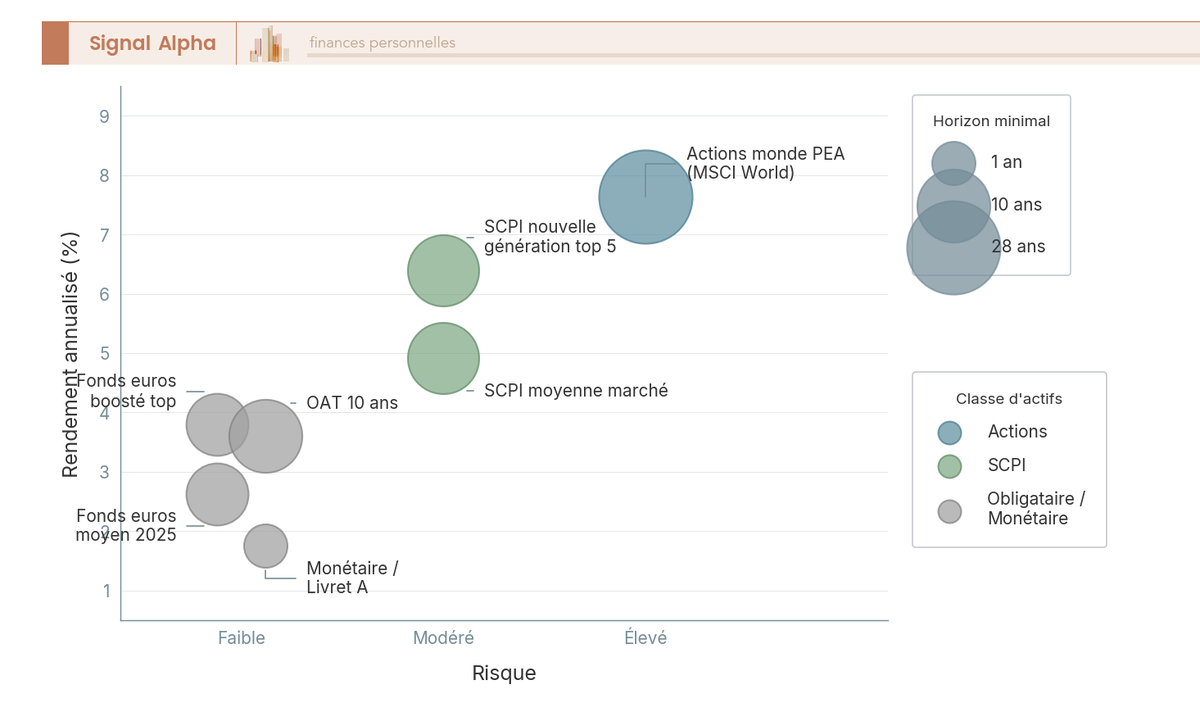This screenshot has width=1200, height=721.
Task: Select the Monétaire / Livret A bubble
Action: tap(266, 546)
